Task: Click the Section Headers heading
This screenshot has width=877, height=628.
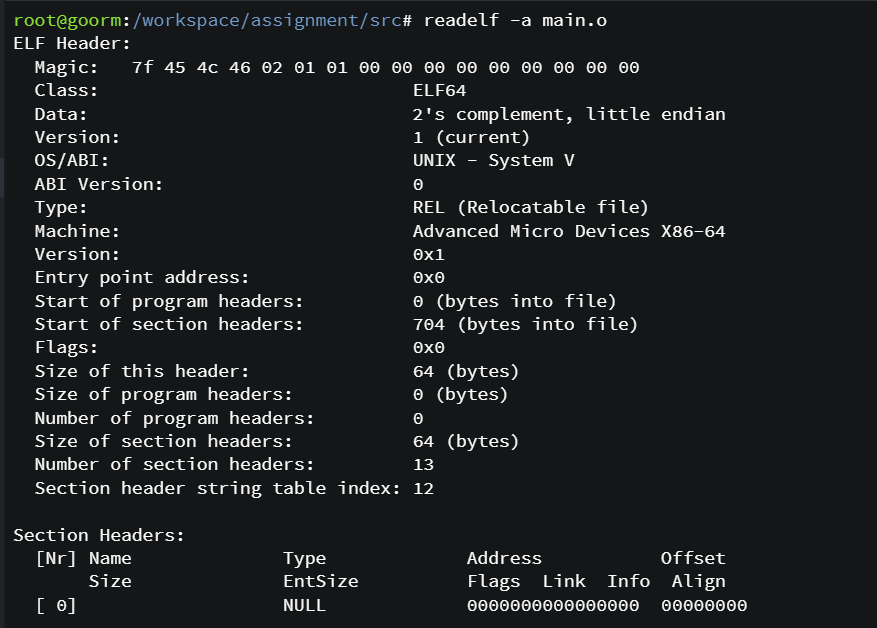Action: pos(99,535)
